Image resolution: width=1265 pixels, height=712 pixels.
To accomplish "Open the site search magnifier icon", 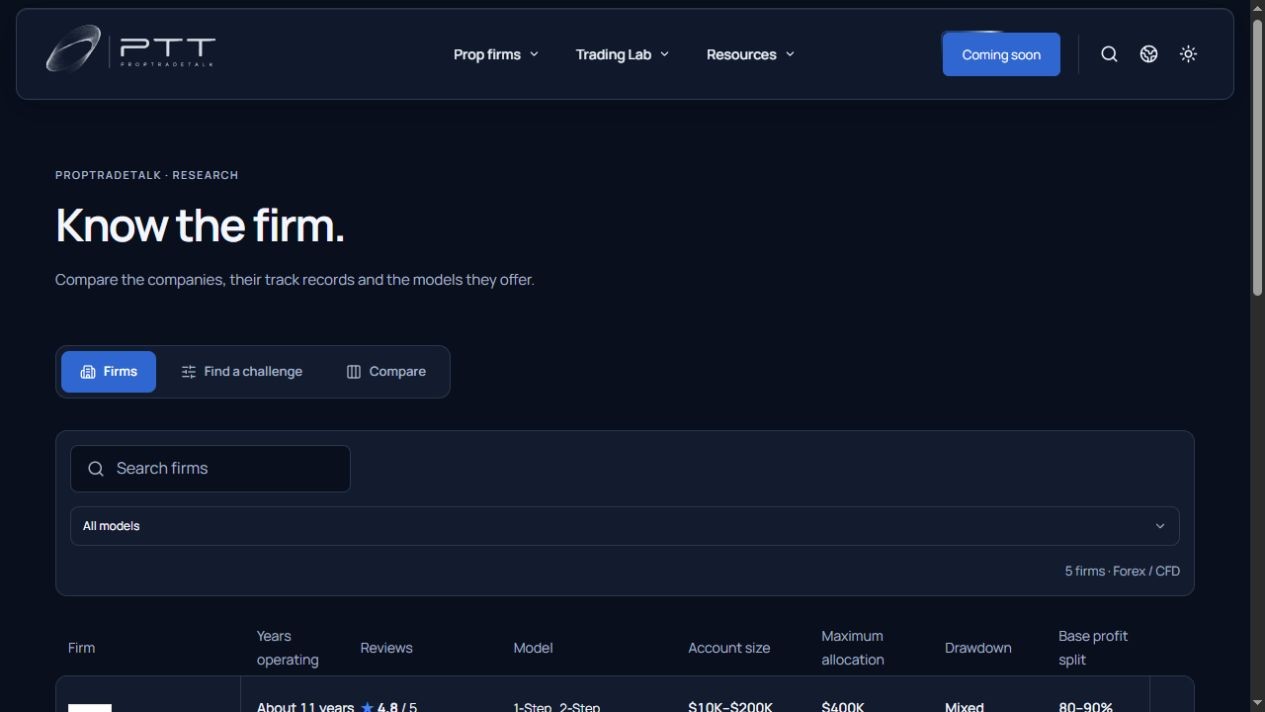I will [x=1109, y=54].
